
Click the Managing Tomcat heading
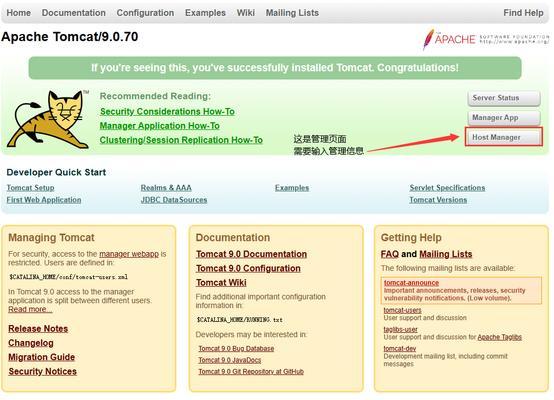click(x=51, y=237)
